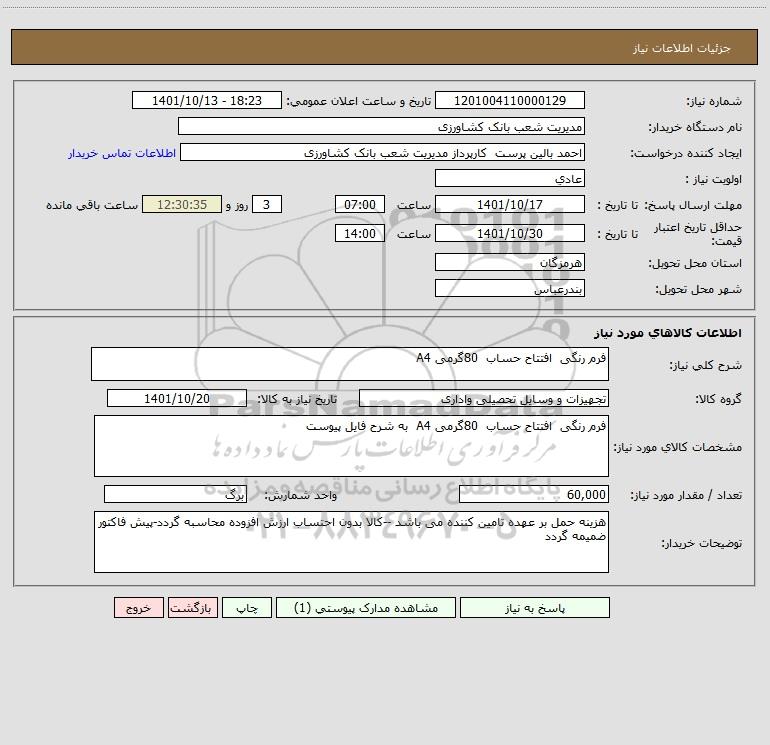The height and width of the screenshot is (745, 770).
Task: Click the ساعت باقی مانده label
Action: click(x=92, y=205)
